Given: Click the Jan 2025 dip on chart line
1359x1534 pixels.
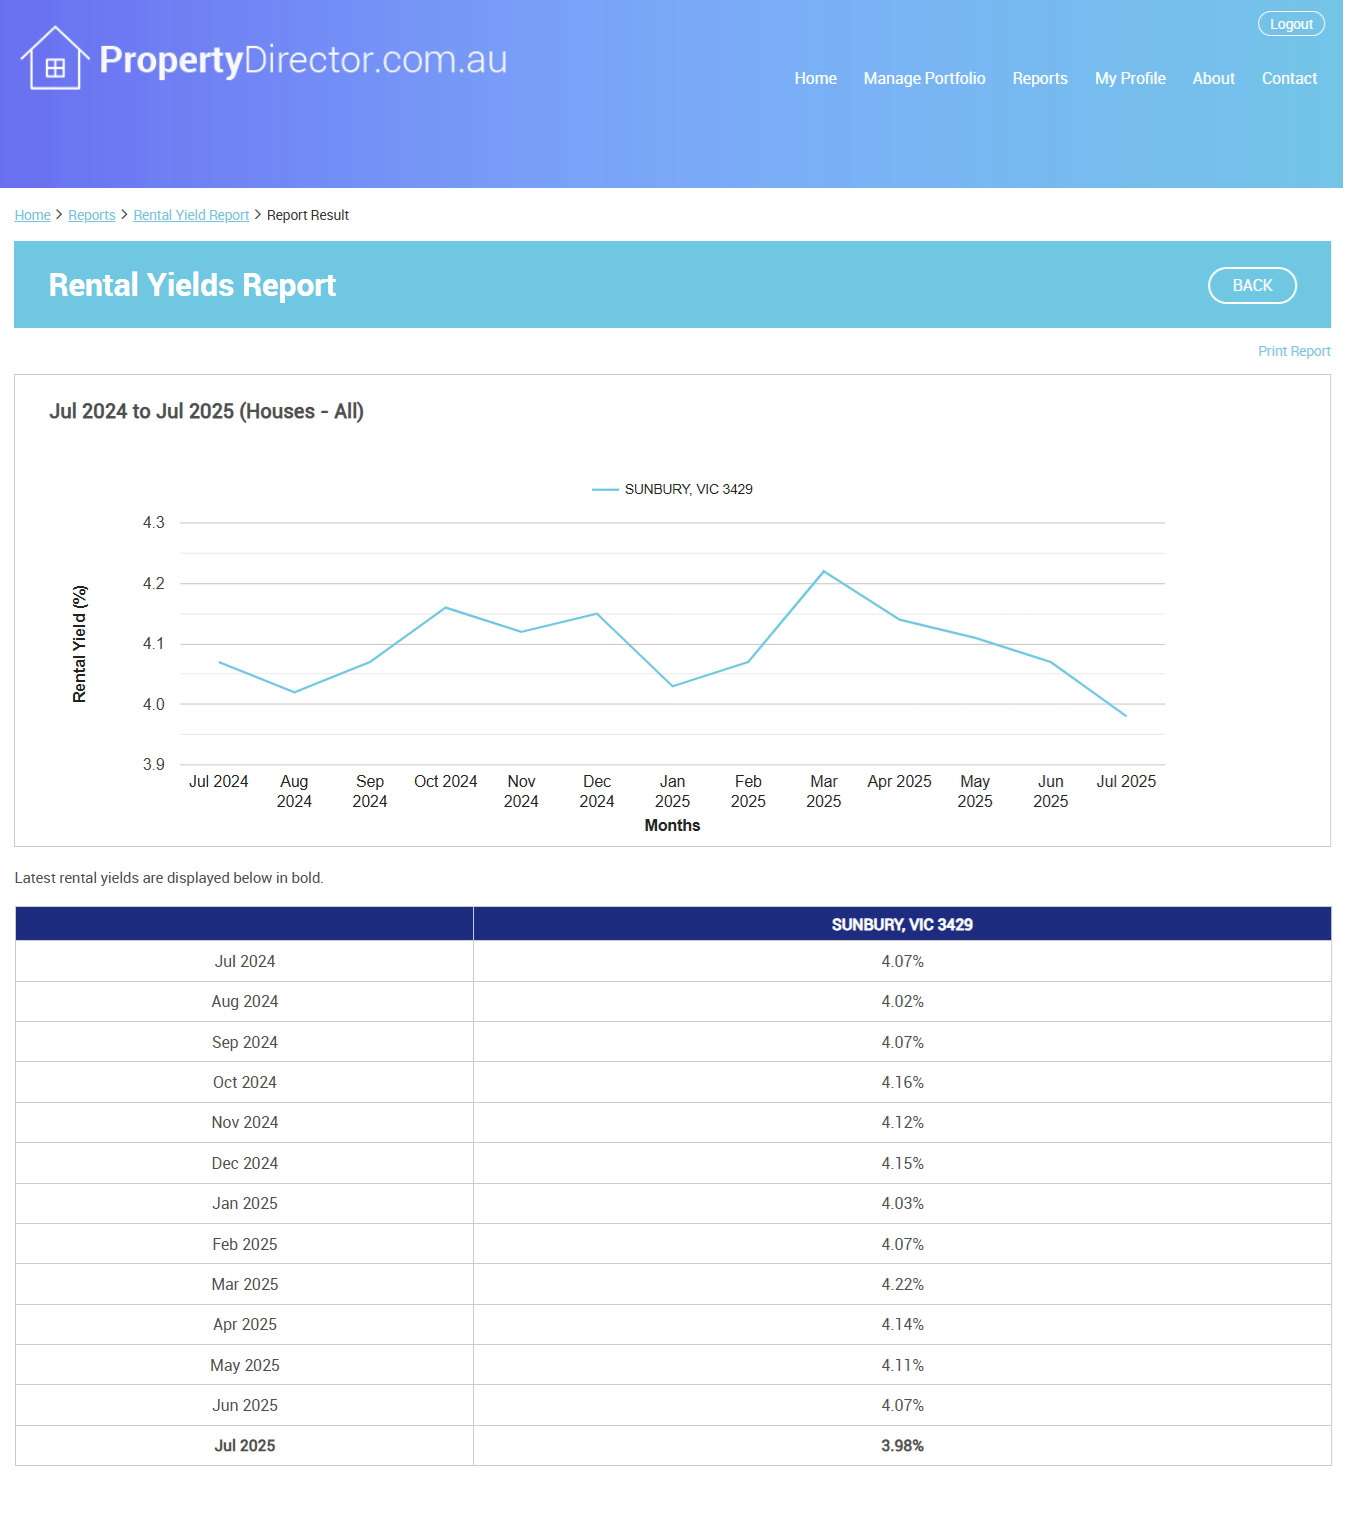Looking at the screenshot, I should pyautogui.click(x=673, y=686).
